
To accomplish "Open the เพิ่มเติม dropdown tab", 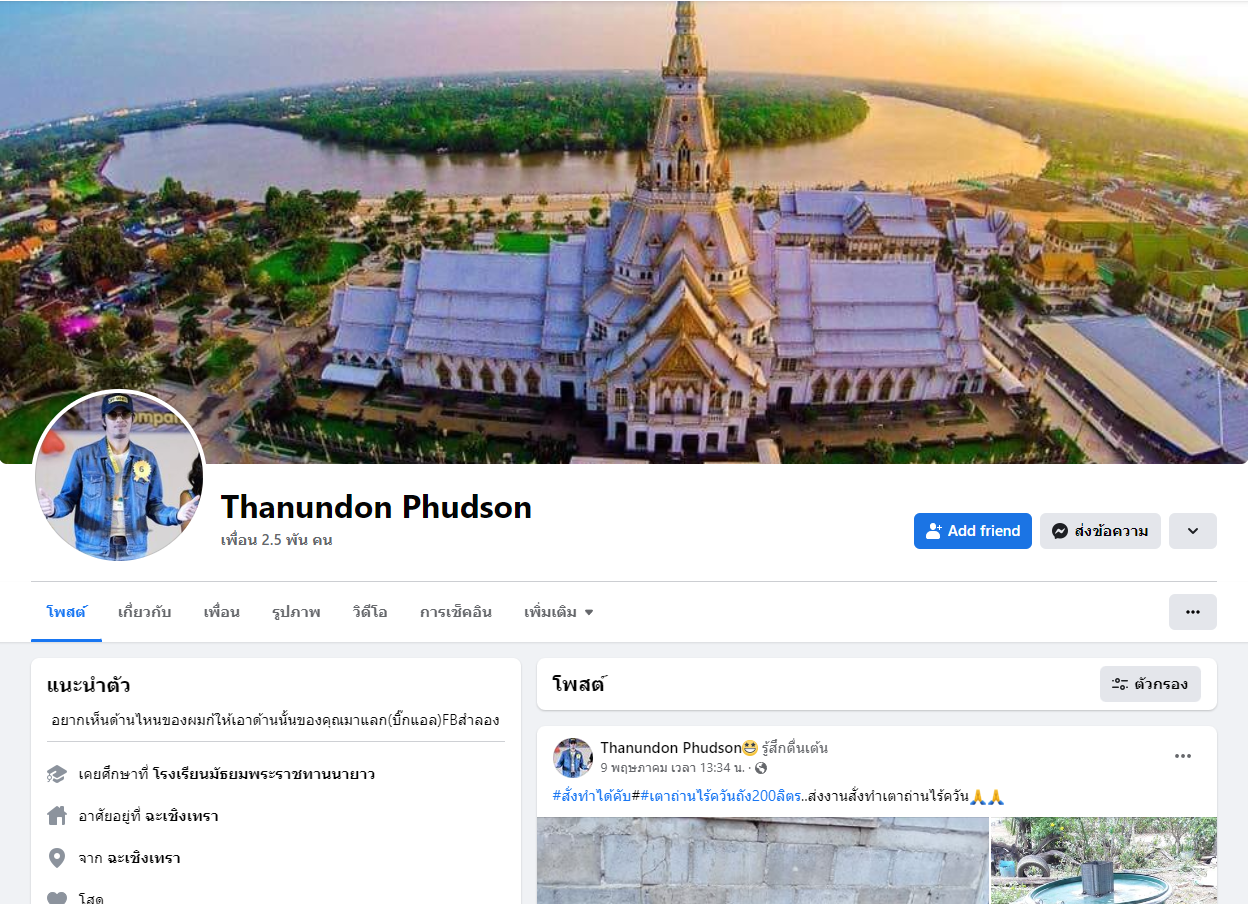I will point(558,612).
